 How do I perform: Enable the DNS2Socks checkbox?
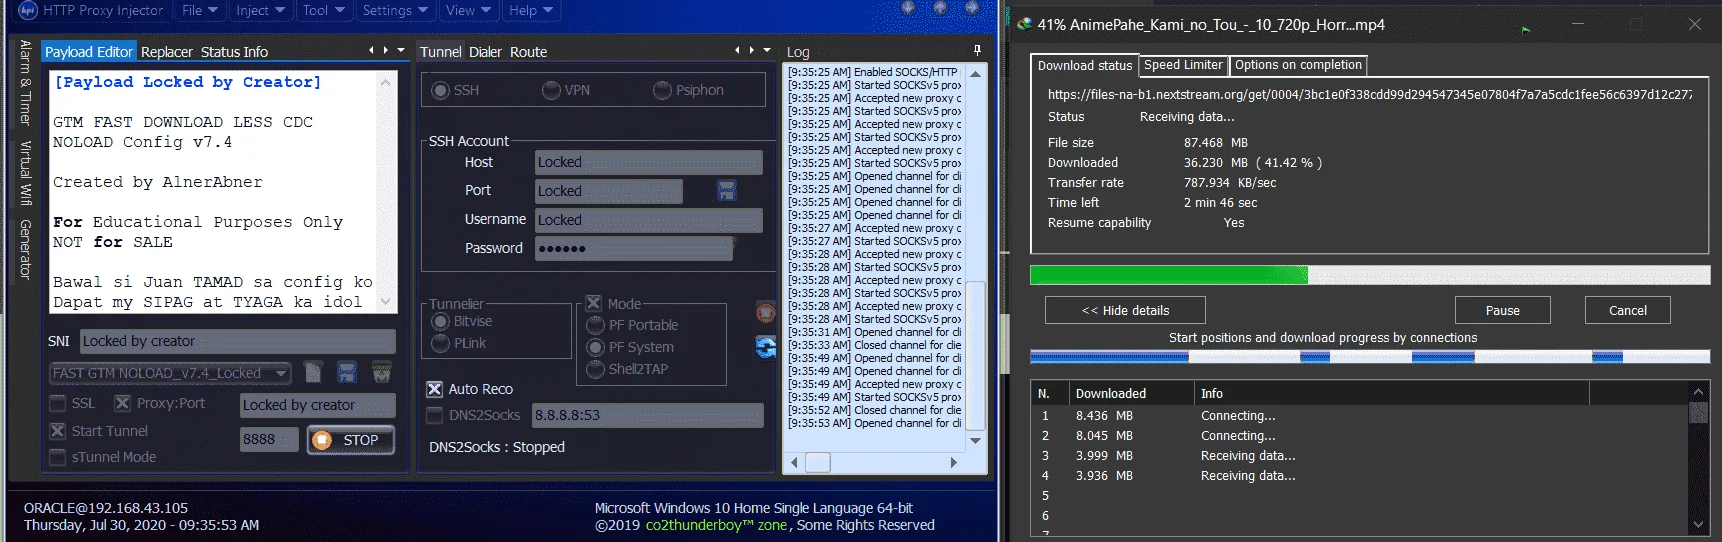point(435,415)
